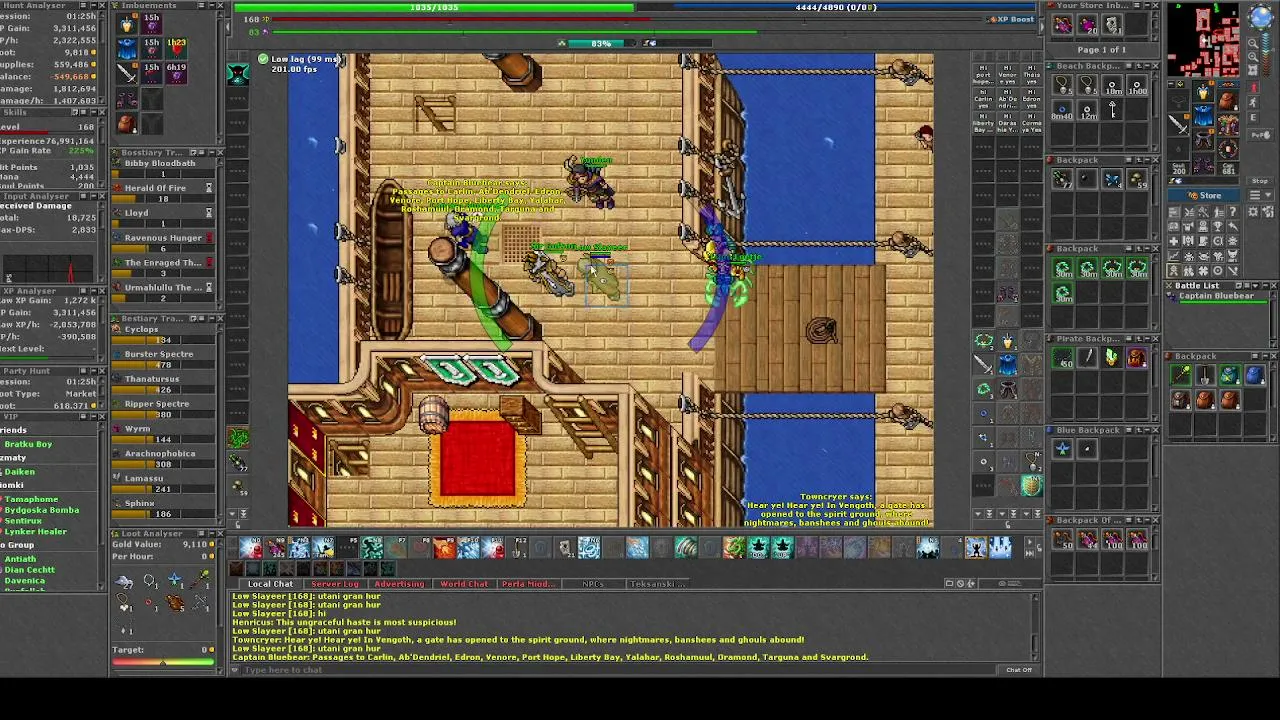Viewport: 1280px width, 720px height.
Task: Select the sword in the equipment weapon slot
Action: (1180, 124)
